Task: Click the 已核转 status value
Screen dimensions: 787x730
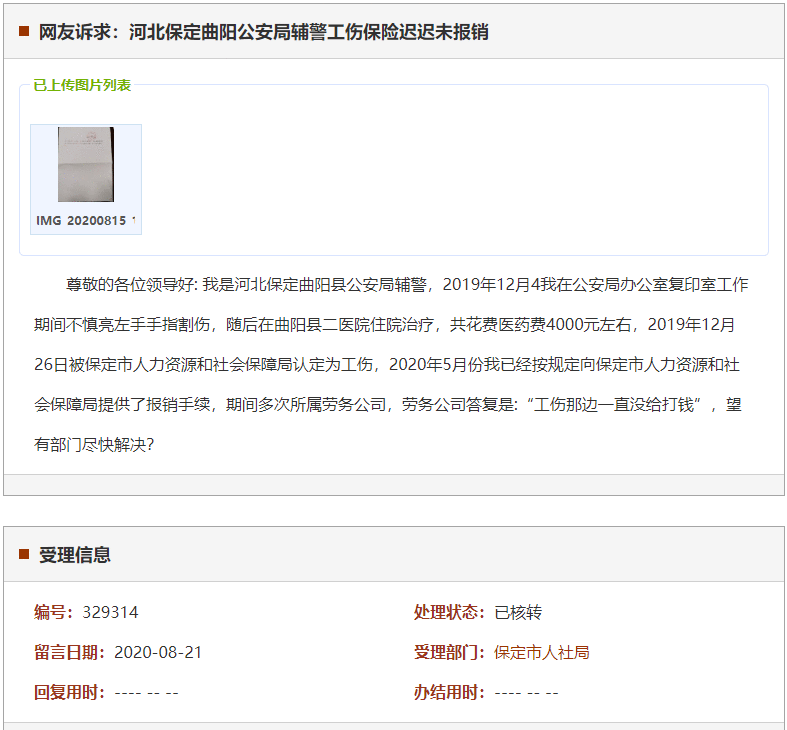Action: tap(518, 612)
